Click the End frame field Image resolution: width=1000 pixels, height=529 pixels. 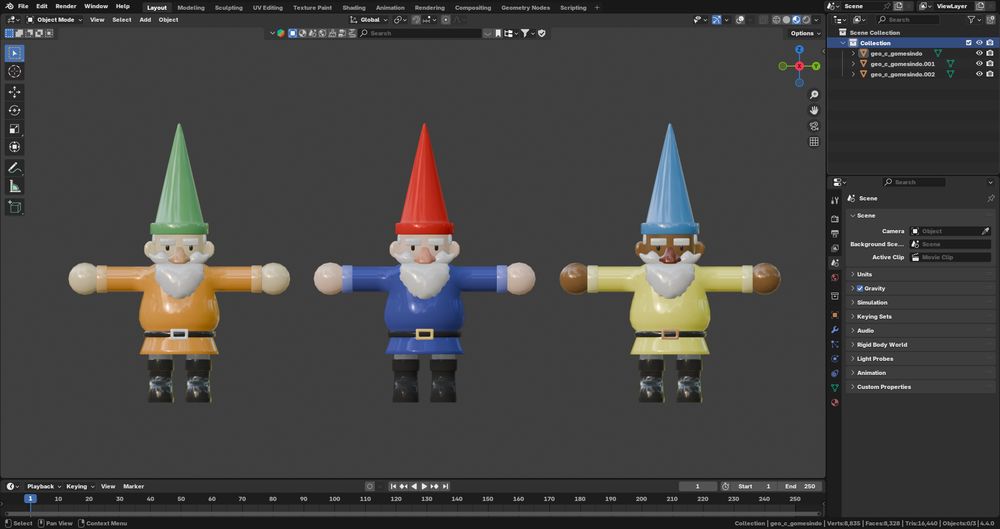coord(800,486)
